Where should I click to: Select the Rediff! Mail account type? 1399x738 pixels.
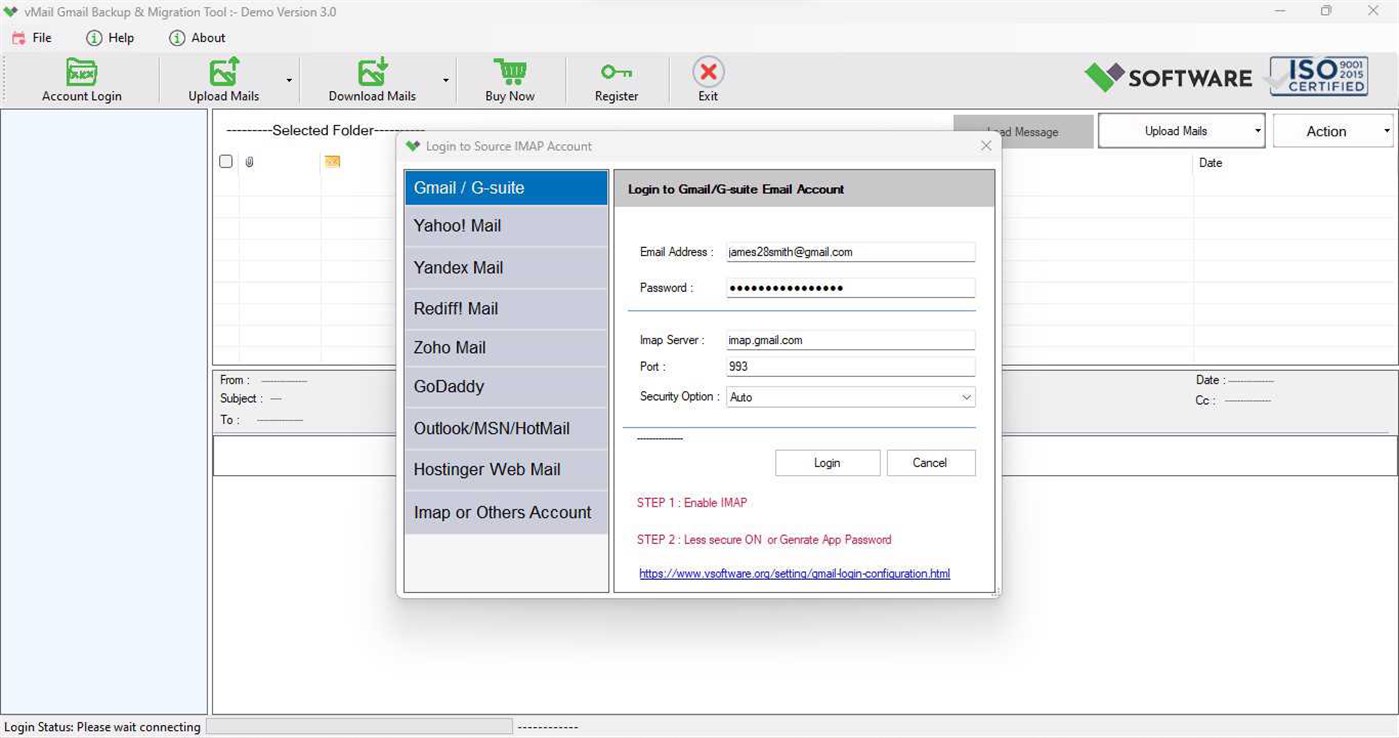click(x=506, y=309)
